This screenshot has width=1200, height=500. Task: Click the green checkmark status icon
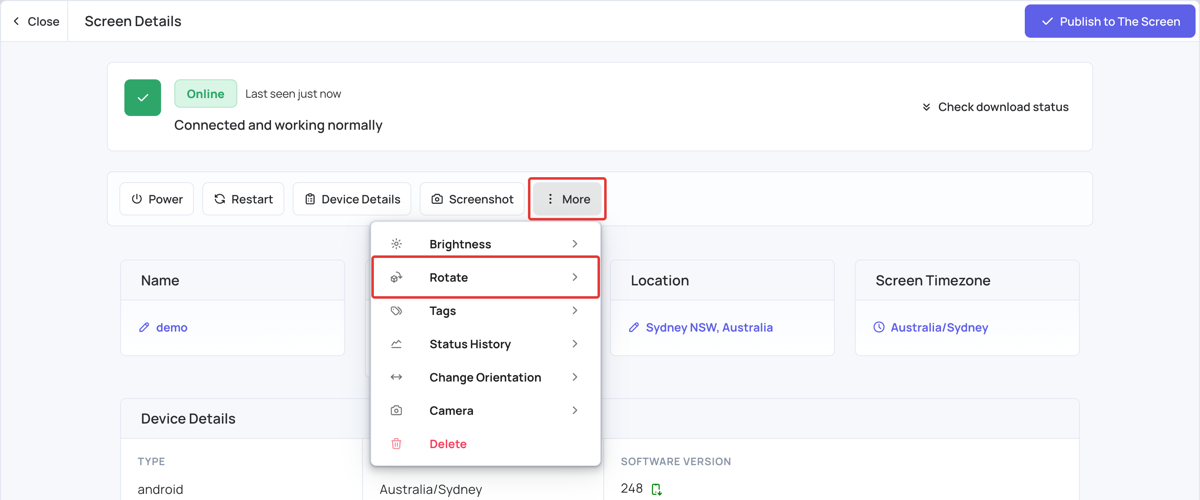coord(143,98)
